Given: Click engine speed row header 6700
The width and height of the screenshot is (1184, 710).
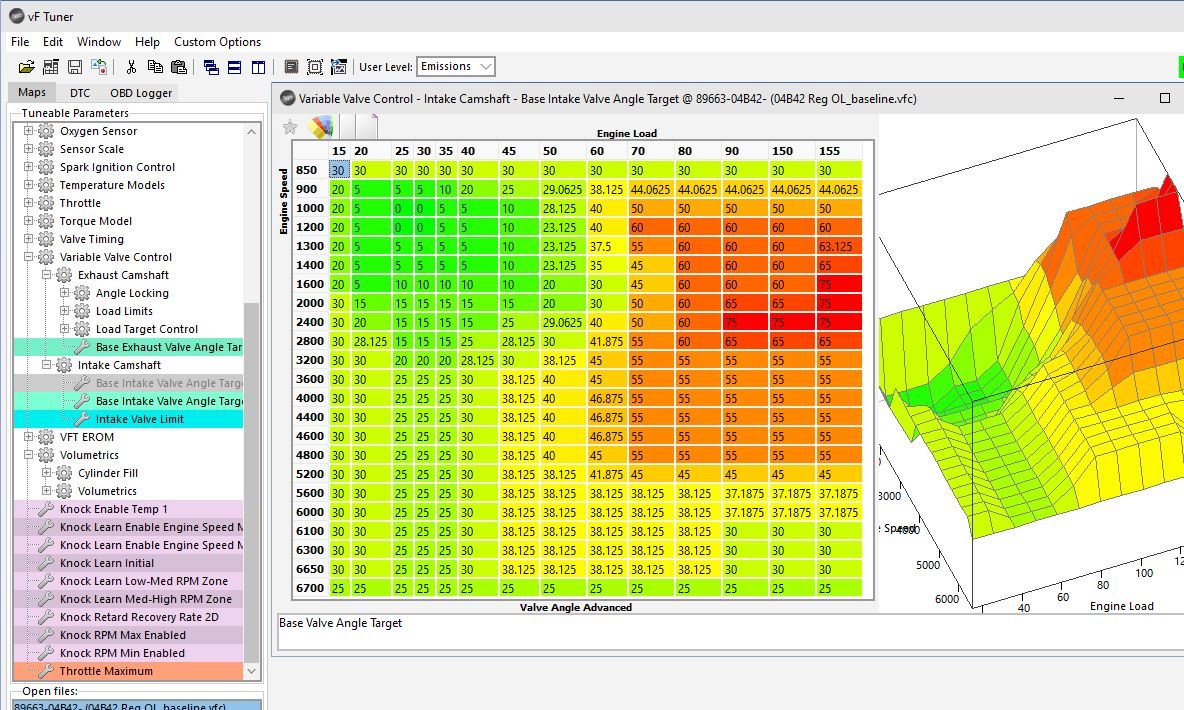Looking at the screenshot, I should tap(310, 588).
